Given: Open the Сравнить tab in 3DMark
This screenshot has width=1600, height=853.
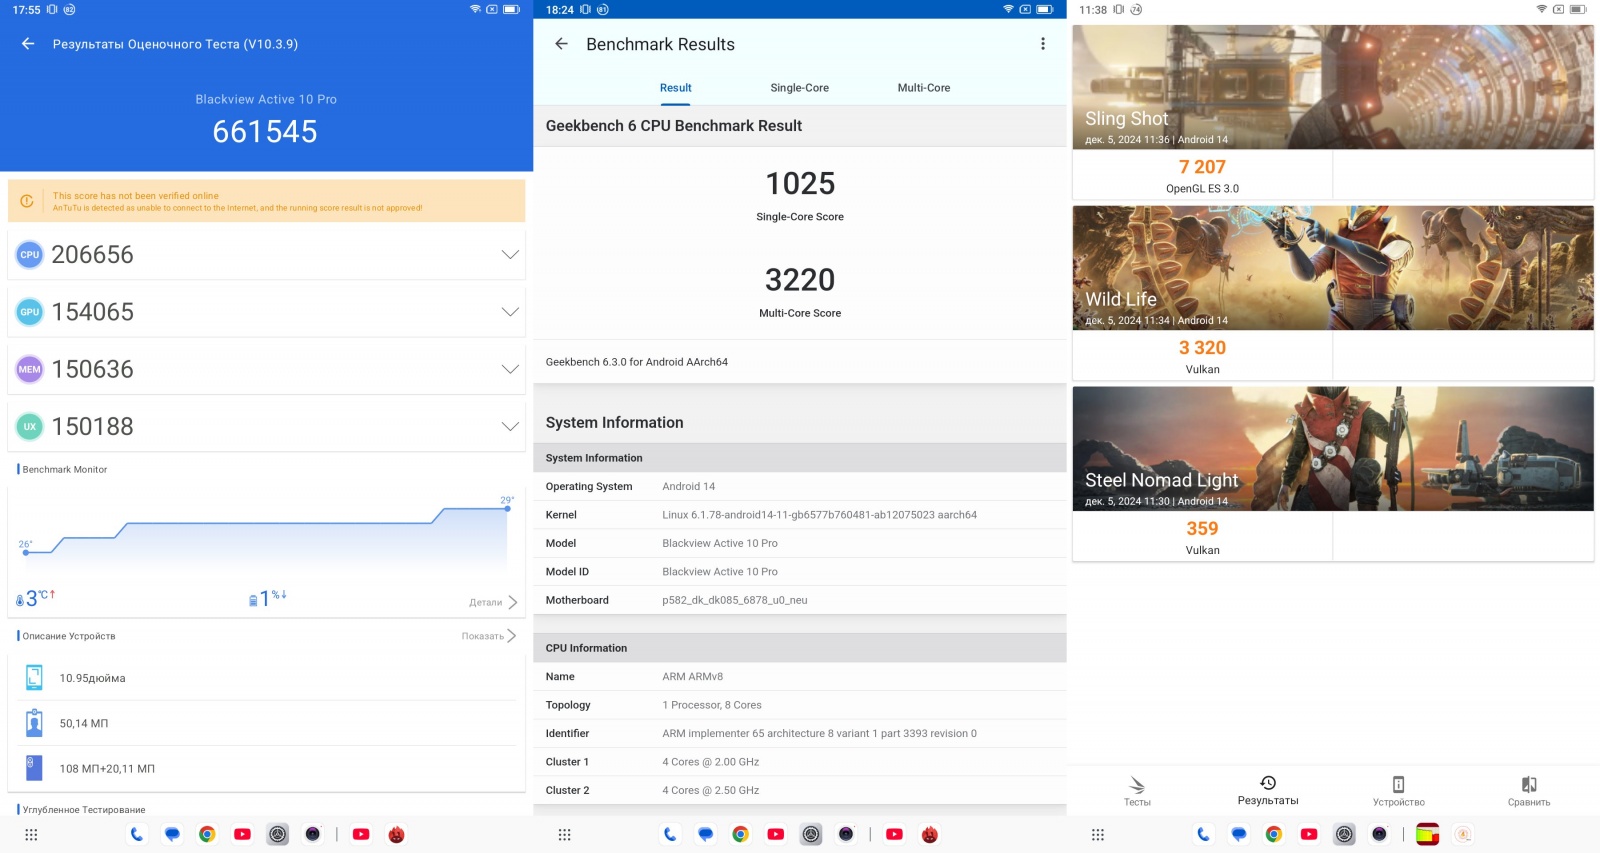Looking at the screenshot, I should pos(1529,791).
